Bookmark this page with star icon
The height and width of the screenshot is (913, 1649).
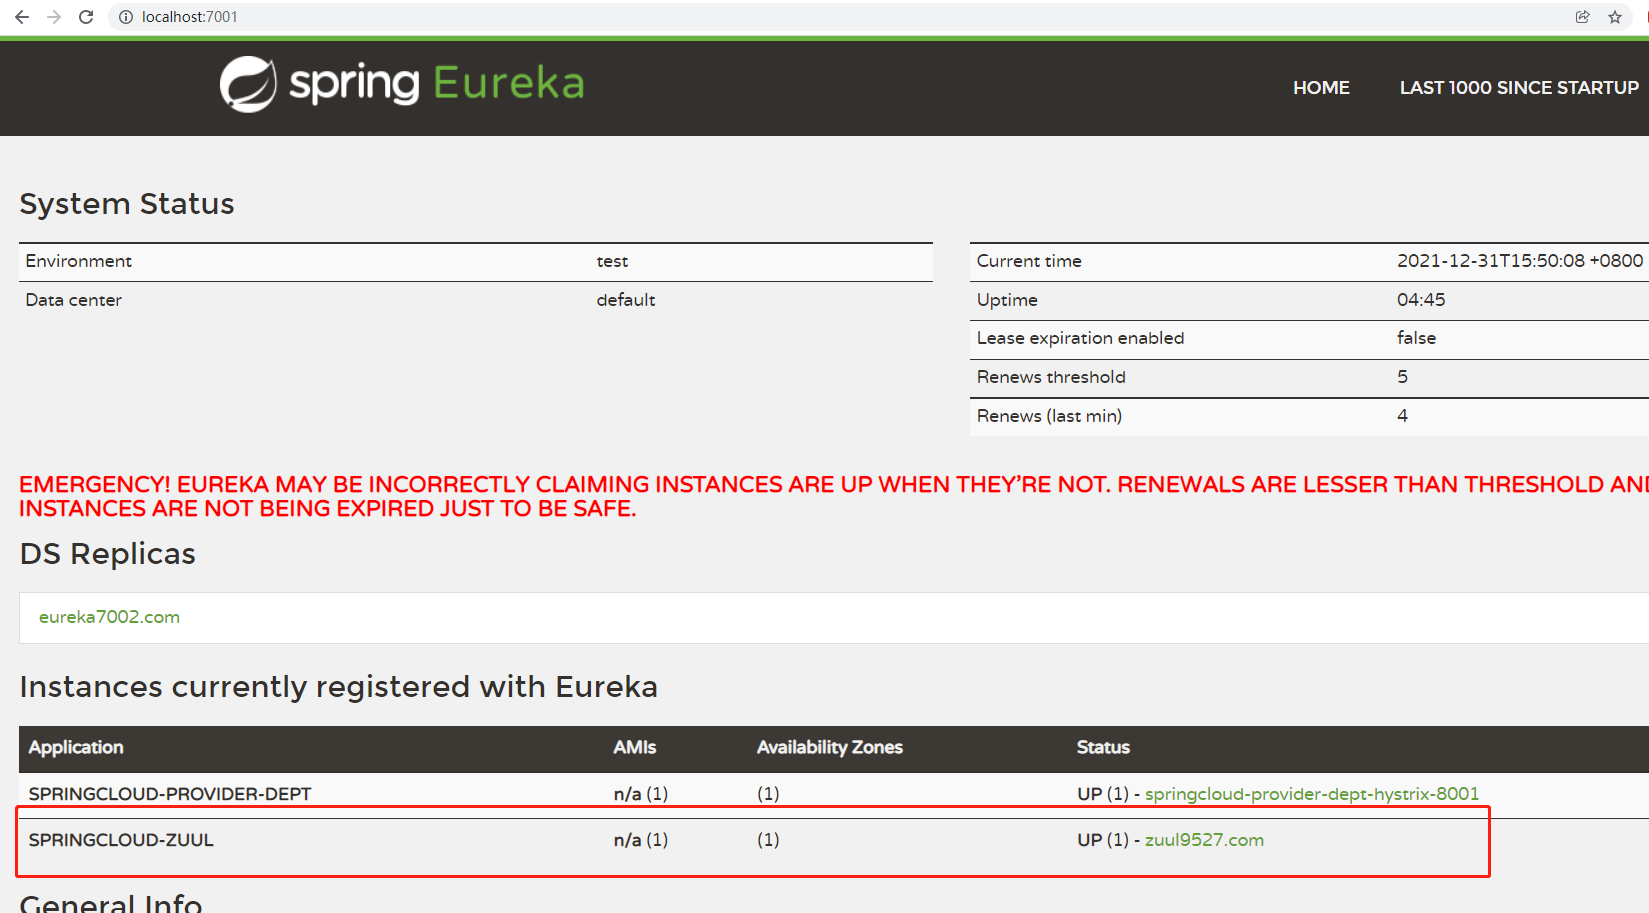tap(1615, 17)
